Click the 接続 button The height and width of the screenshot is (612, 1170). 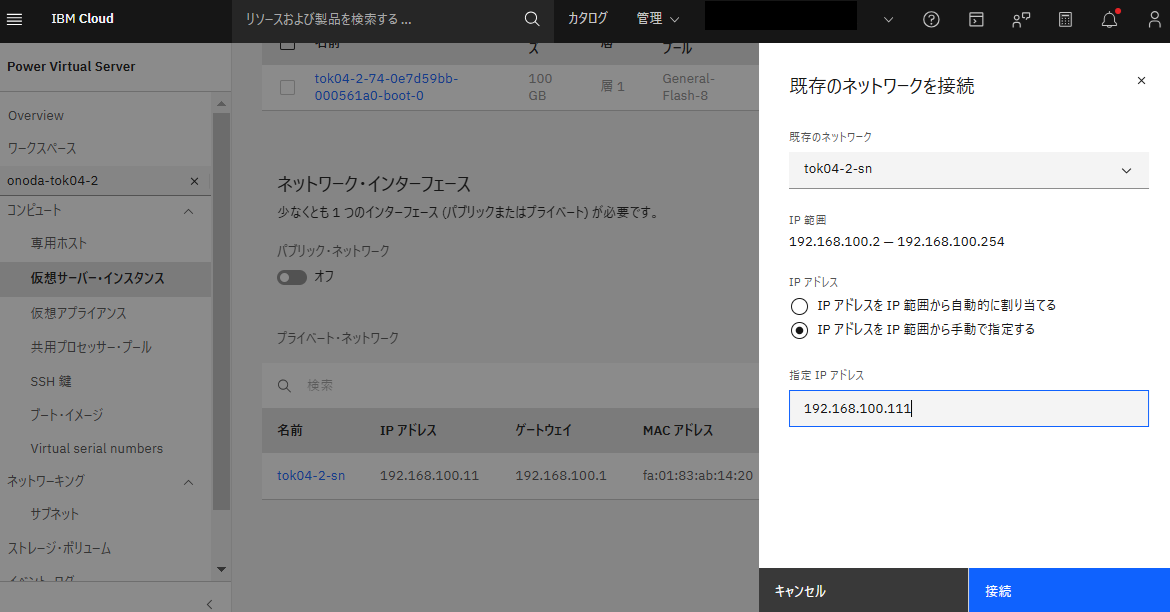coord(1069,590)
